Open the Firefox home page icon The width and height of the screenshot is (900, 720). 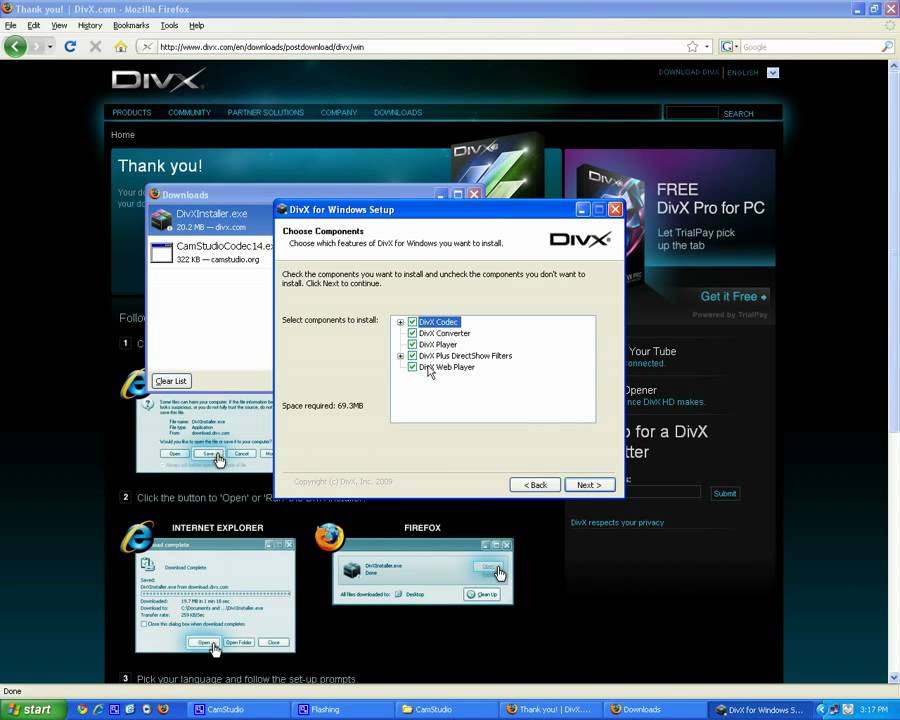click(x=121, y=47)
